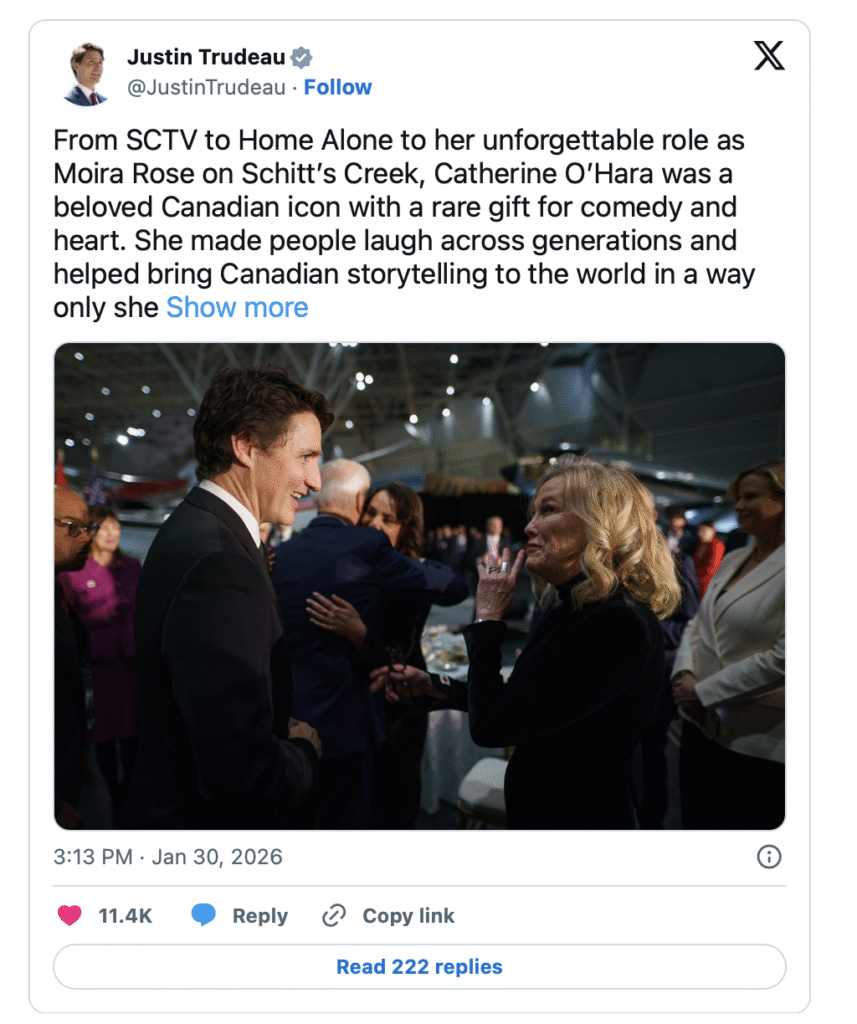Click the Justin Trudeau display name
857x1024 pixels.
click(x=206, y=57)
